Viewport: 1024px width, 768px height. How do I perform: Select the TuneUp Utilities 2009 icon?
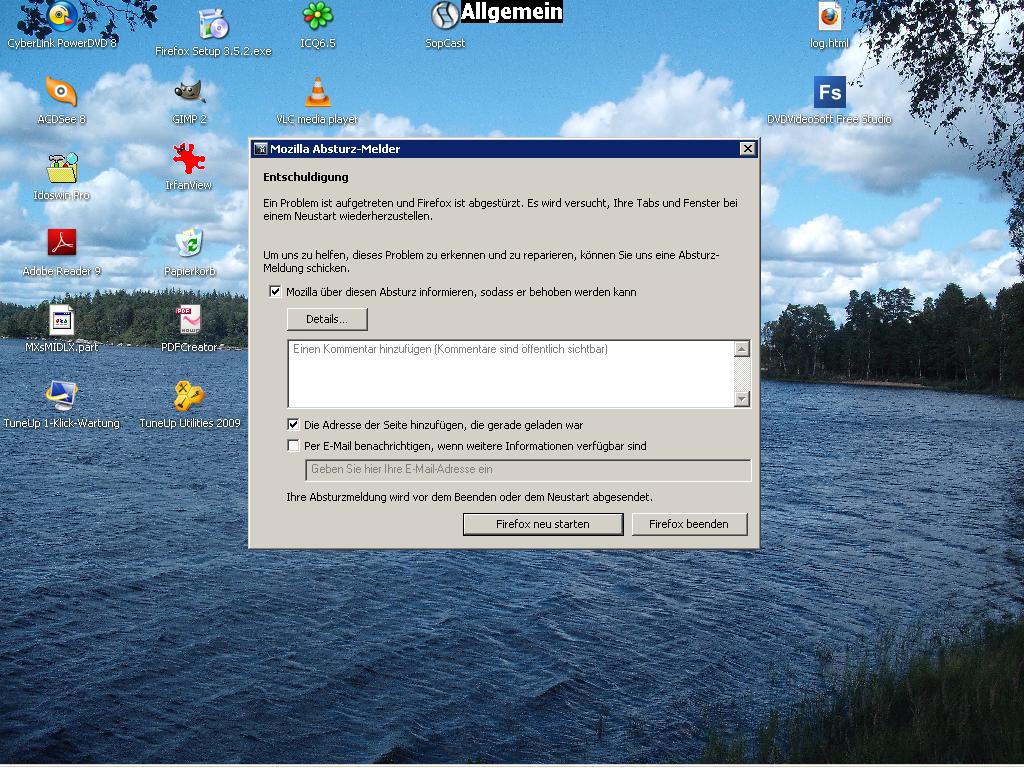click(189, 396)
